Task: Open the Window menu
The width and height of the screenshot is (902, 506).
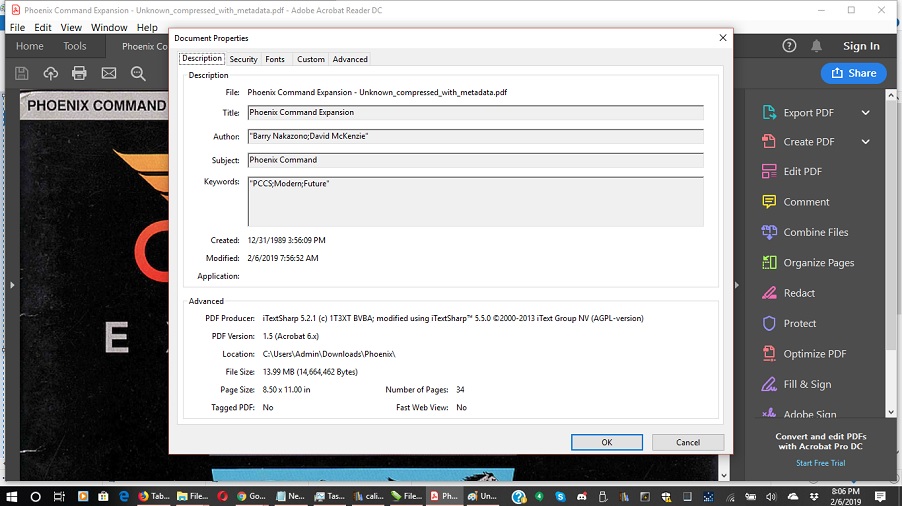Action: (x=109, y=28)
